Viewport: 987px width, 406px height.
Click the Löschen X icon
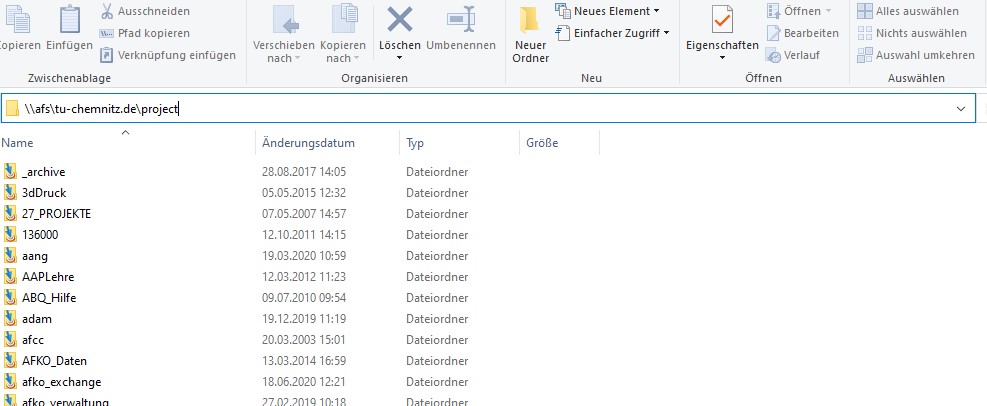[x=400, y=20]
